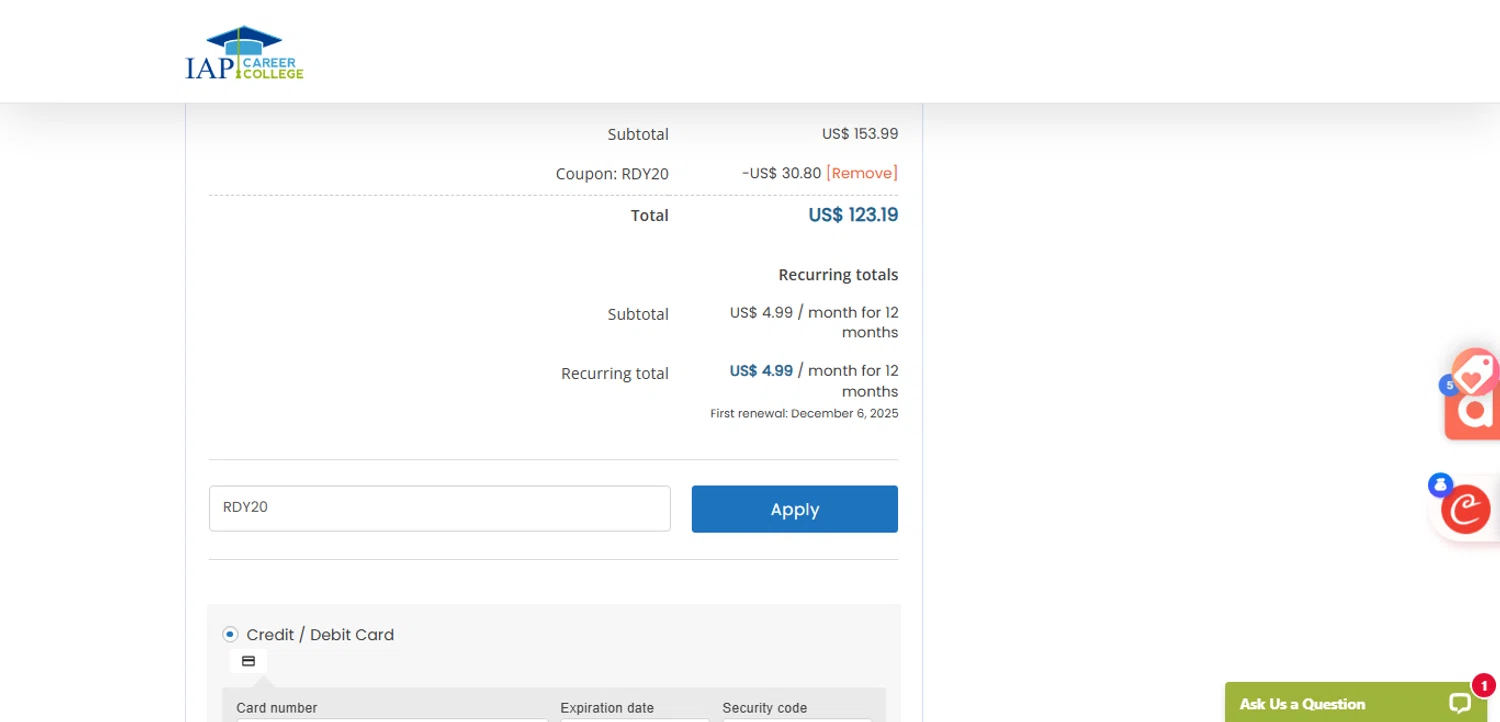Viewport: 1500px width, 722px height.
Task: Select the total amount US$ 123.19
Action: click(853, 215)
